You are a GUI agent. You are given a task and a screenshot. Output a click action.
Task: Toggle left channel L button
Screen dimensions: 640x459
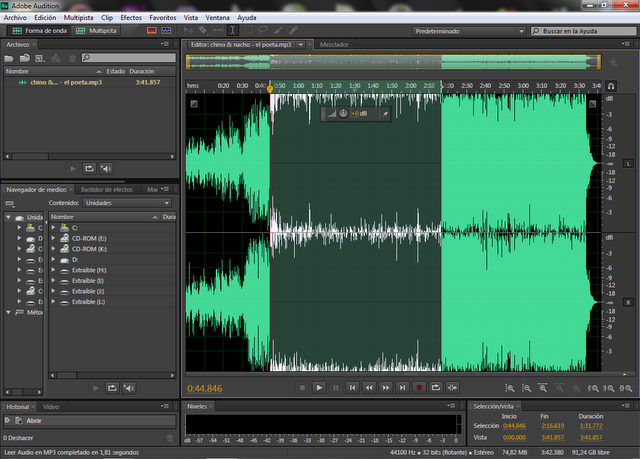pyautogui.click(x=628, y=164)
